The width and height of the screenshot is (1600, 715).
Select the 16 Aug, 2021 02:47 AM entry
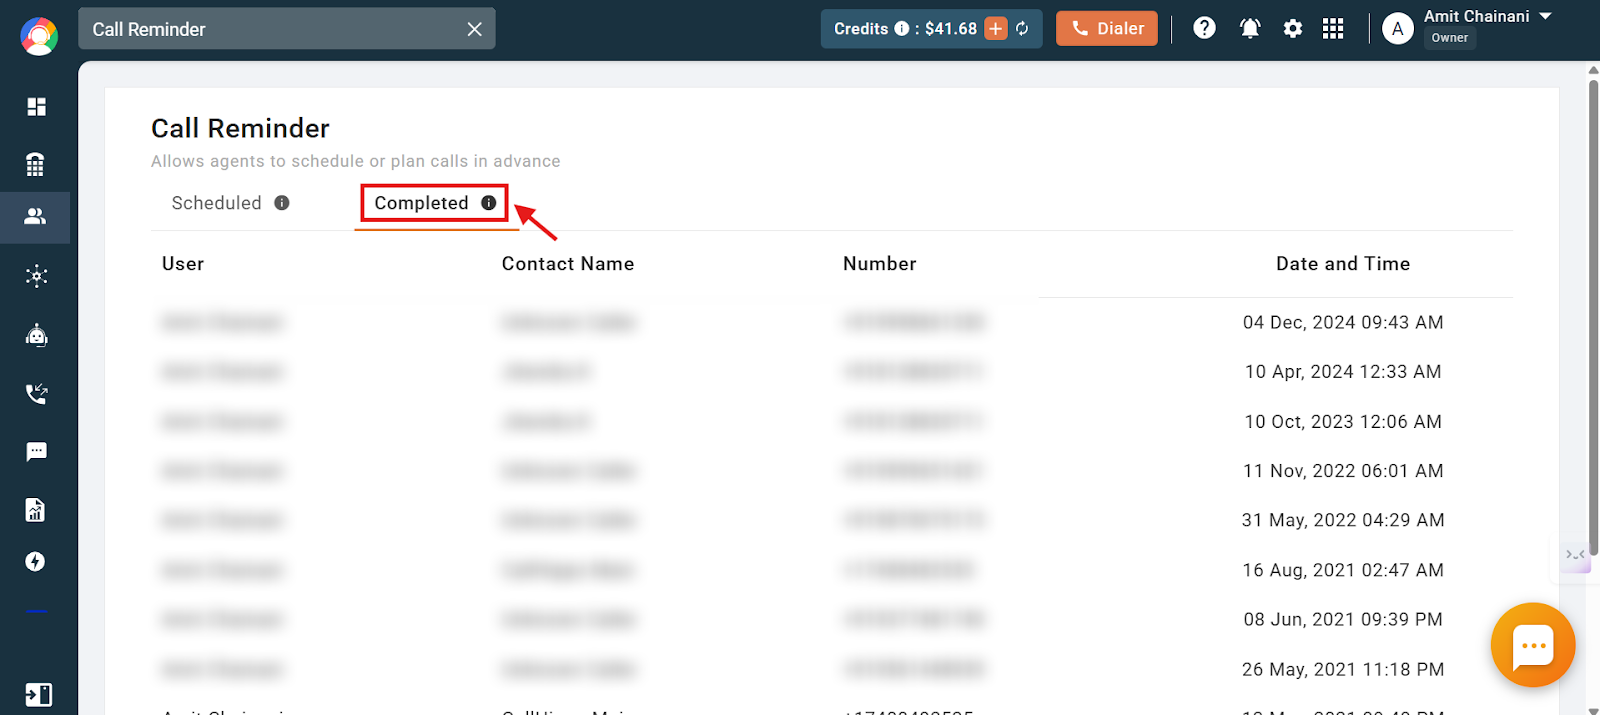pos(1343,570)
